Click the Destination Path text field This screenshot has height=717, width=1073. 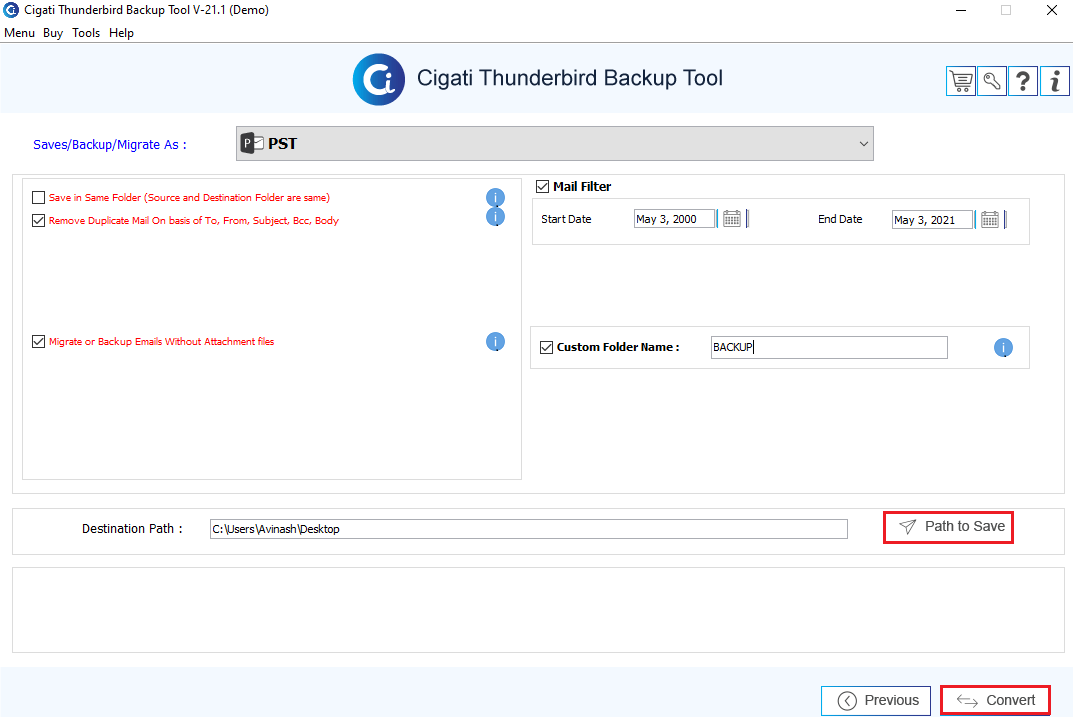click(528, 529)
